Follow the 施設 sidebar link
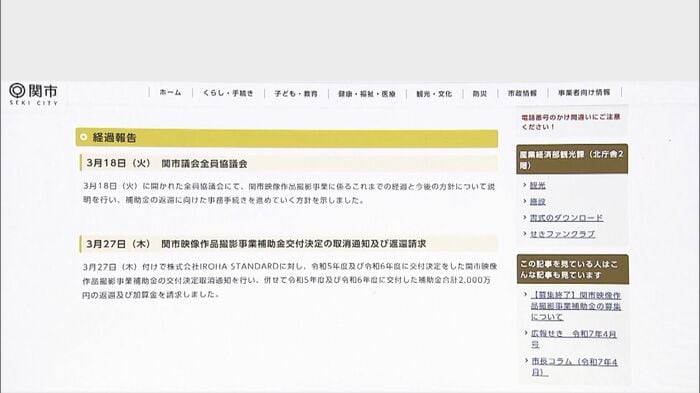This screenshot has width=700, height=393. [x=538, y=201]
